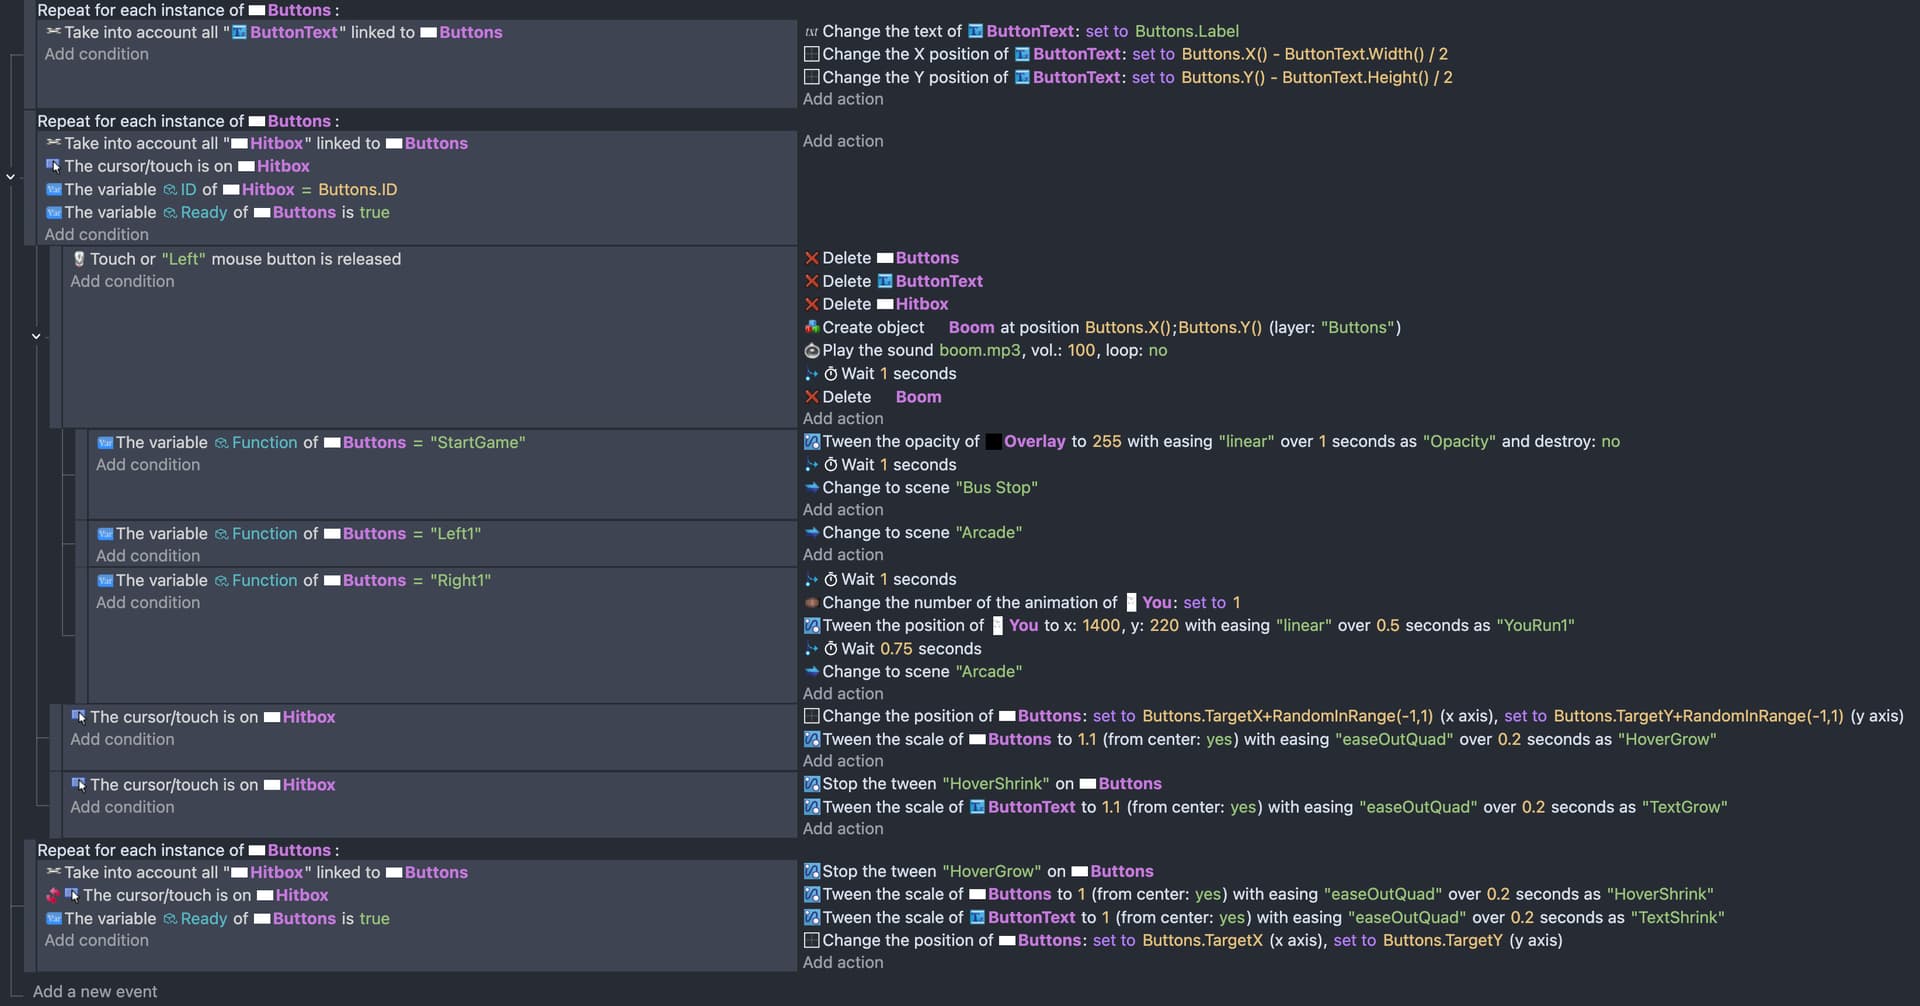Click the black Overlay object thumbnail
The height and width of the screenshot is (1006, 1920).
point(993,442)
